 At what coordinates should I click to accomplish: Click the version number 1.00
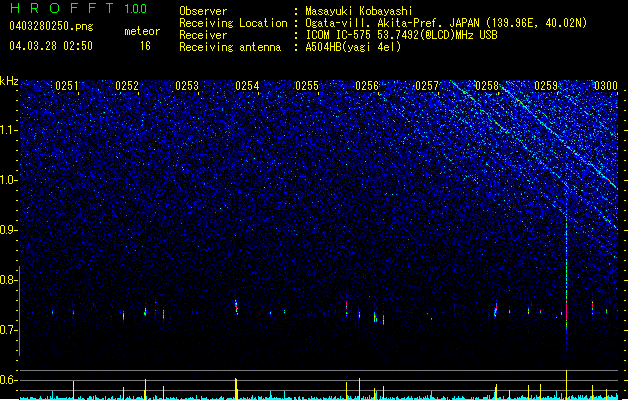click(135, 8)
